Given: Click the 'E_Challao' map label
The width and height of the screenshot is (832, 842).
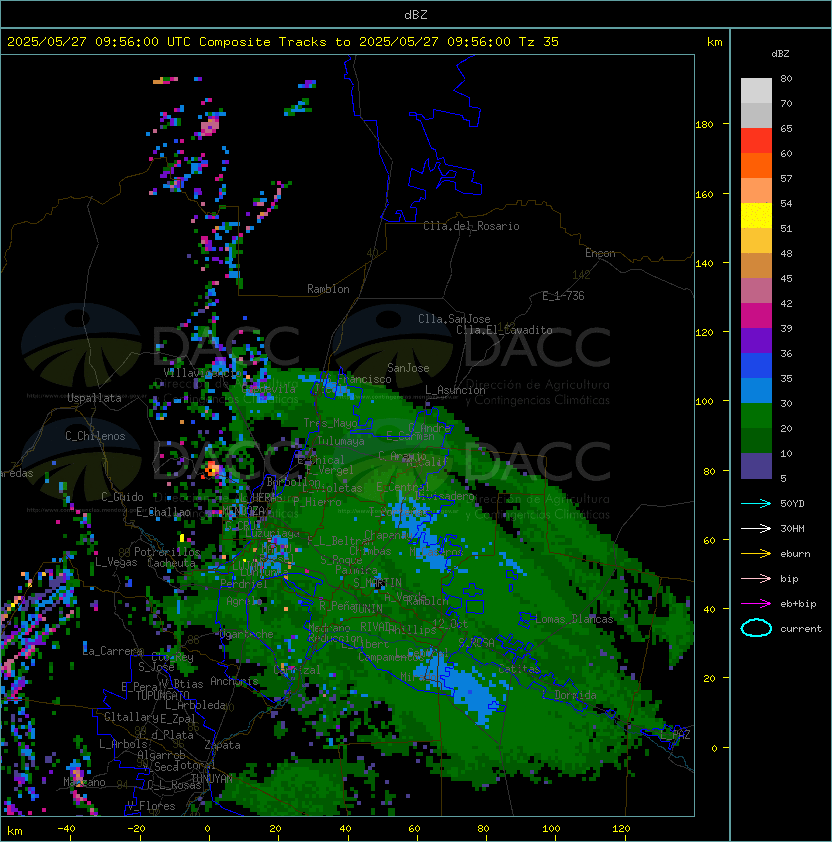Looking at the screenshot, I should click(x=163, y=512).
